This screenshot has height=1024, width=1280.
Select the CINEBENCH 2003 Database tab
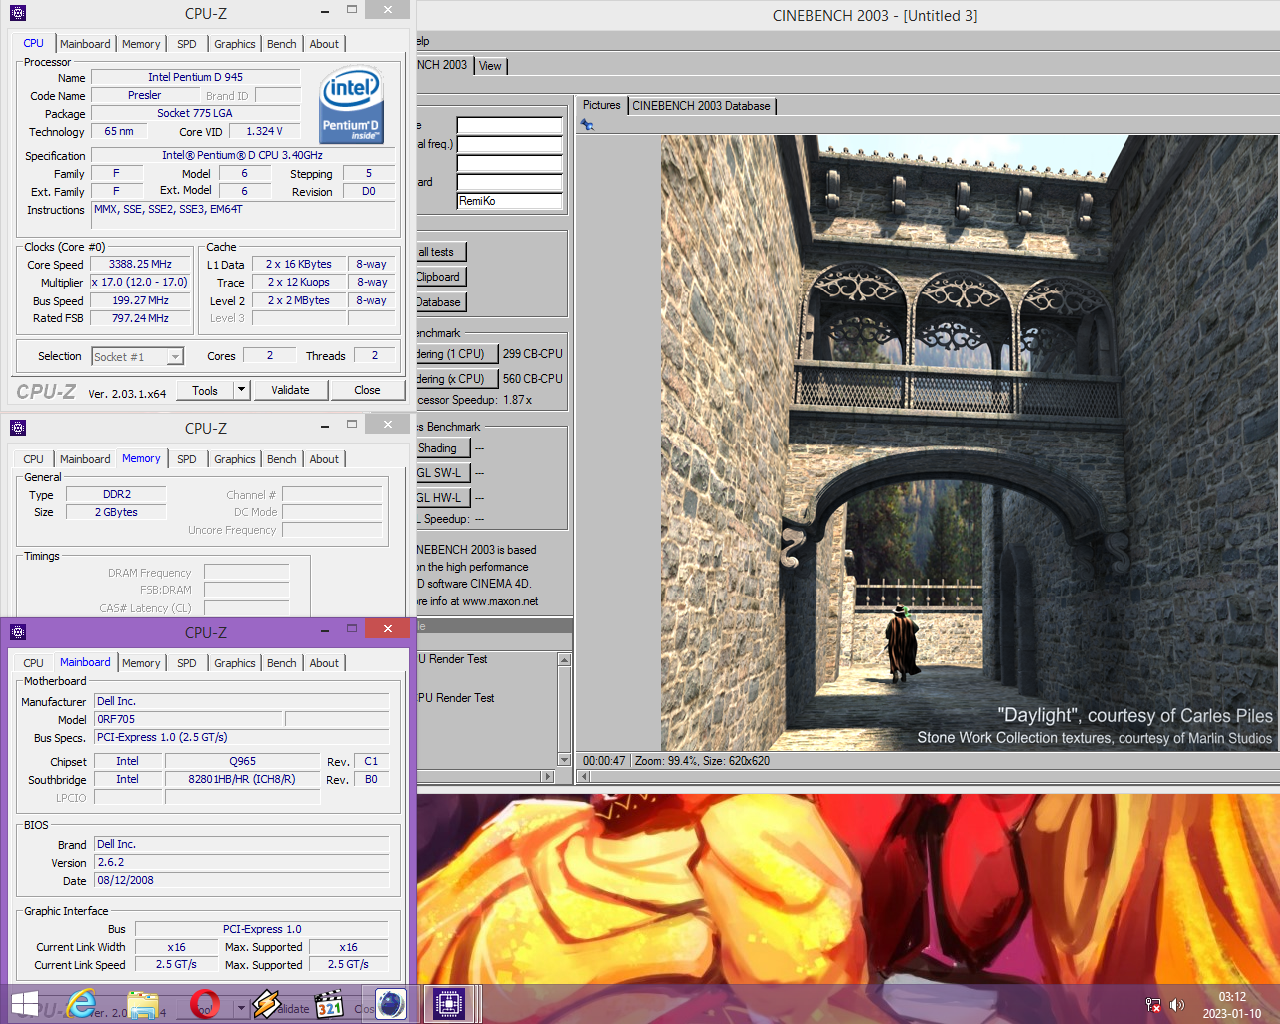pyautogui.click(x=701, y=106)
